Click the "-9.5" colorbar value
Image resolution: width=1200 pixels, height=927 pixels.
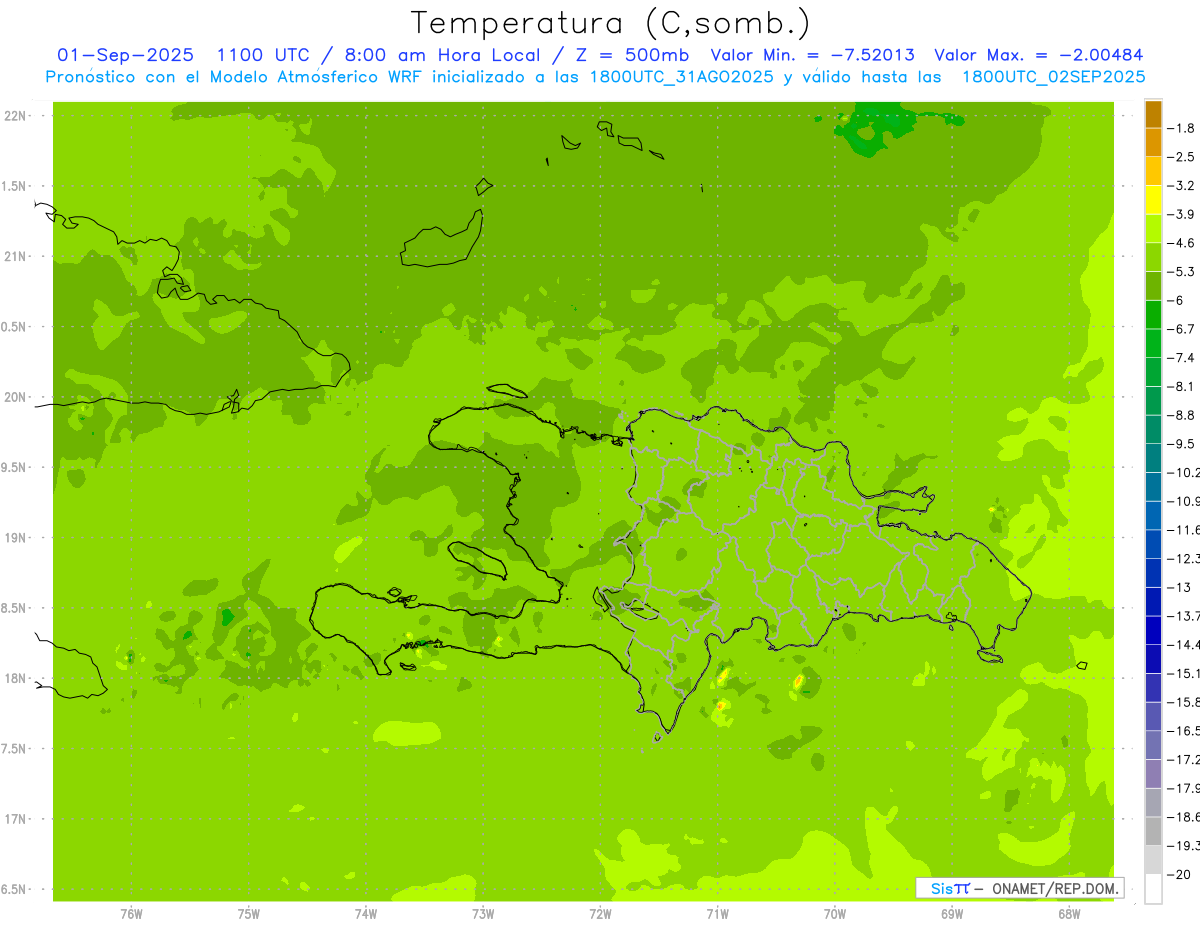[1181, 443]
